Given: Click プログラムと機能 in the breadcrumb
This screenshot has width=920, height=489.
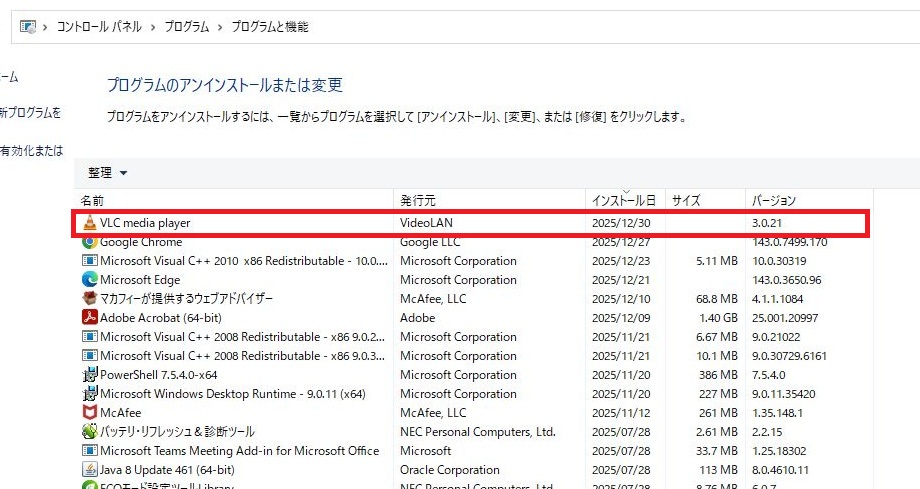Looking at the screenshot, I should pyautogui.click(x=270, y=27).
